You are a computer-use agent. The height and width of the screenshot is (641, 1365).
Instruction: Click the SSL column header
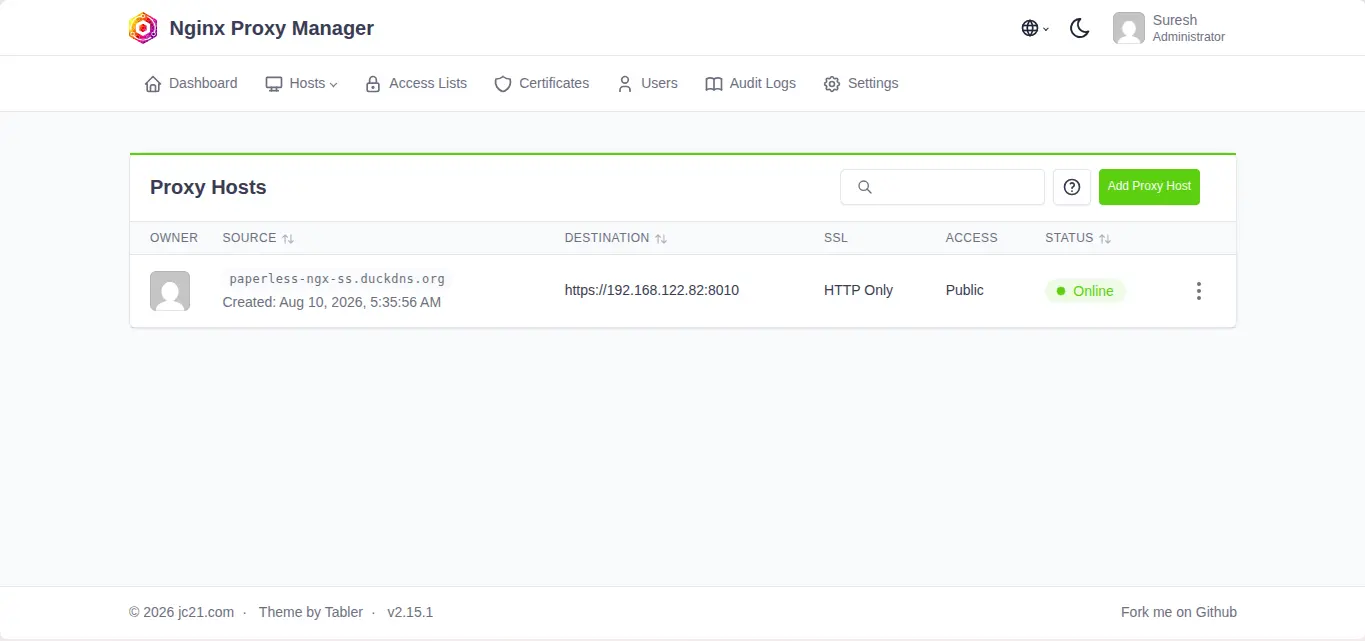click(x=836, y=238)
